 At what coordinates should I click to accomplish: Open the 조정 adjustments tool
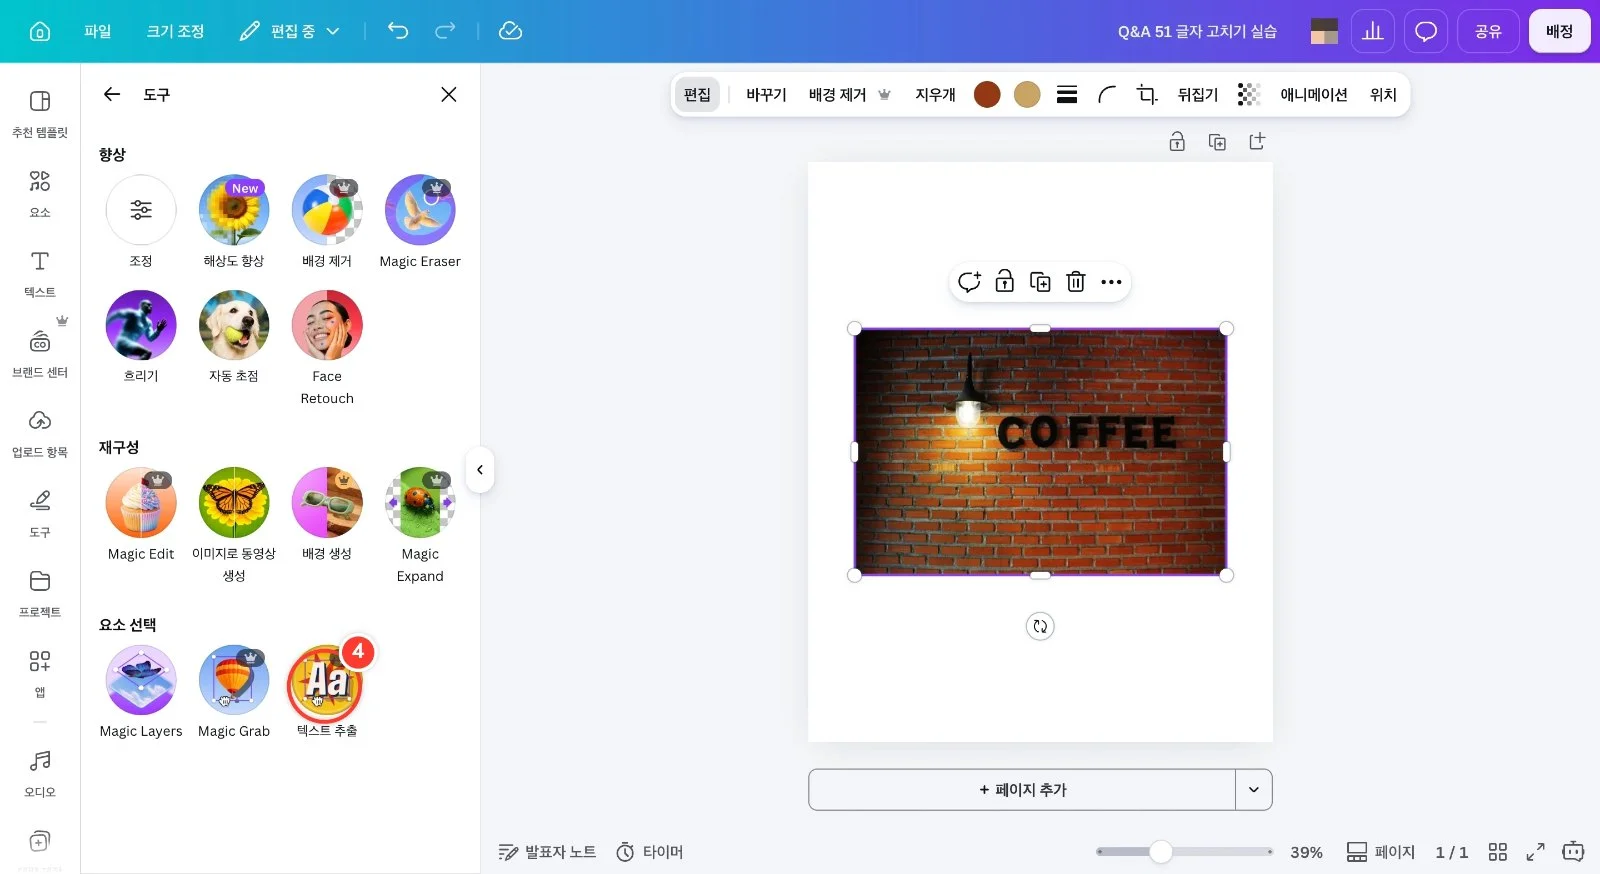click(x=141, y=210)
